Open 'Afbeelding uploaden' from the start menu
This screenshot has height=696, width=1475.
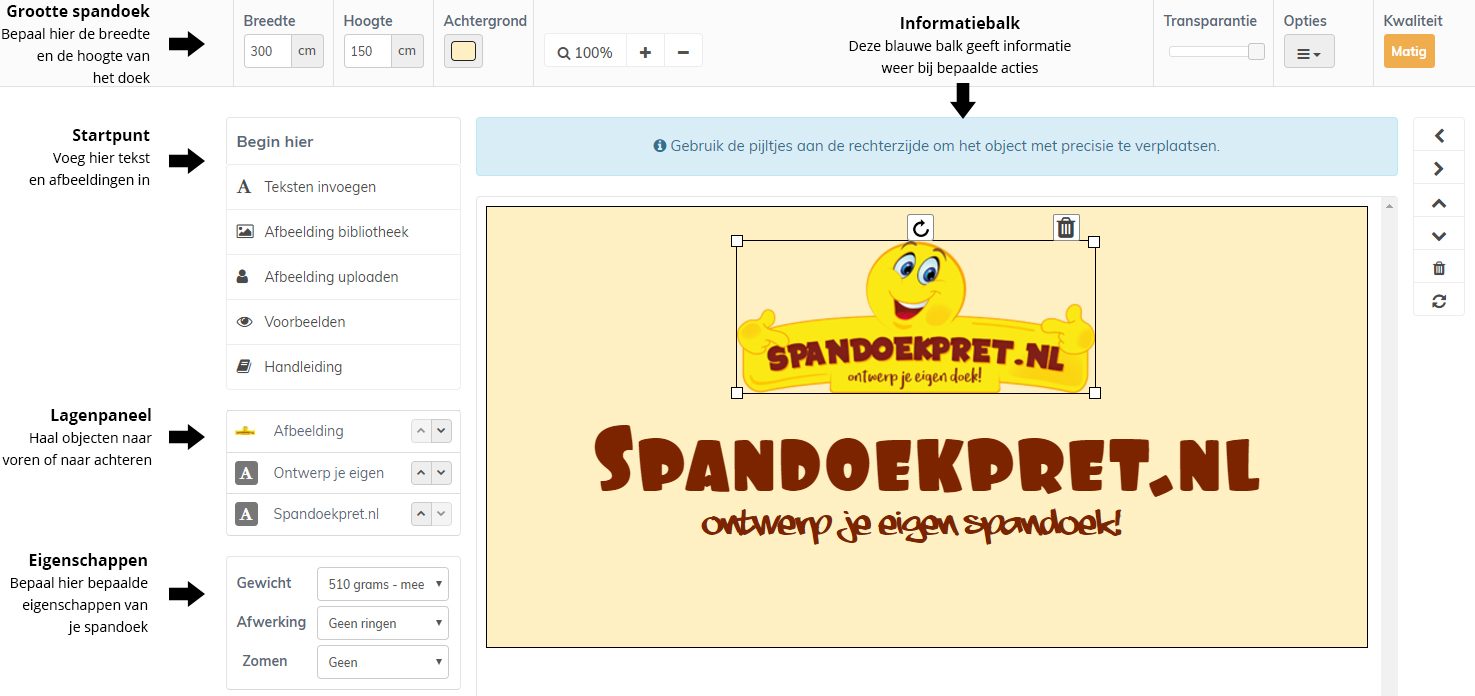coord(331,277)
